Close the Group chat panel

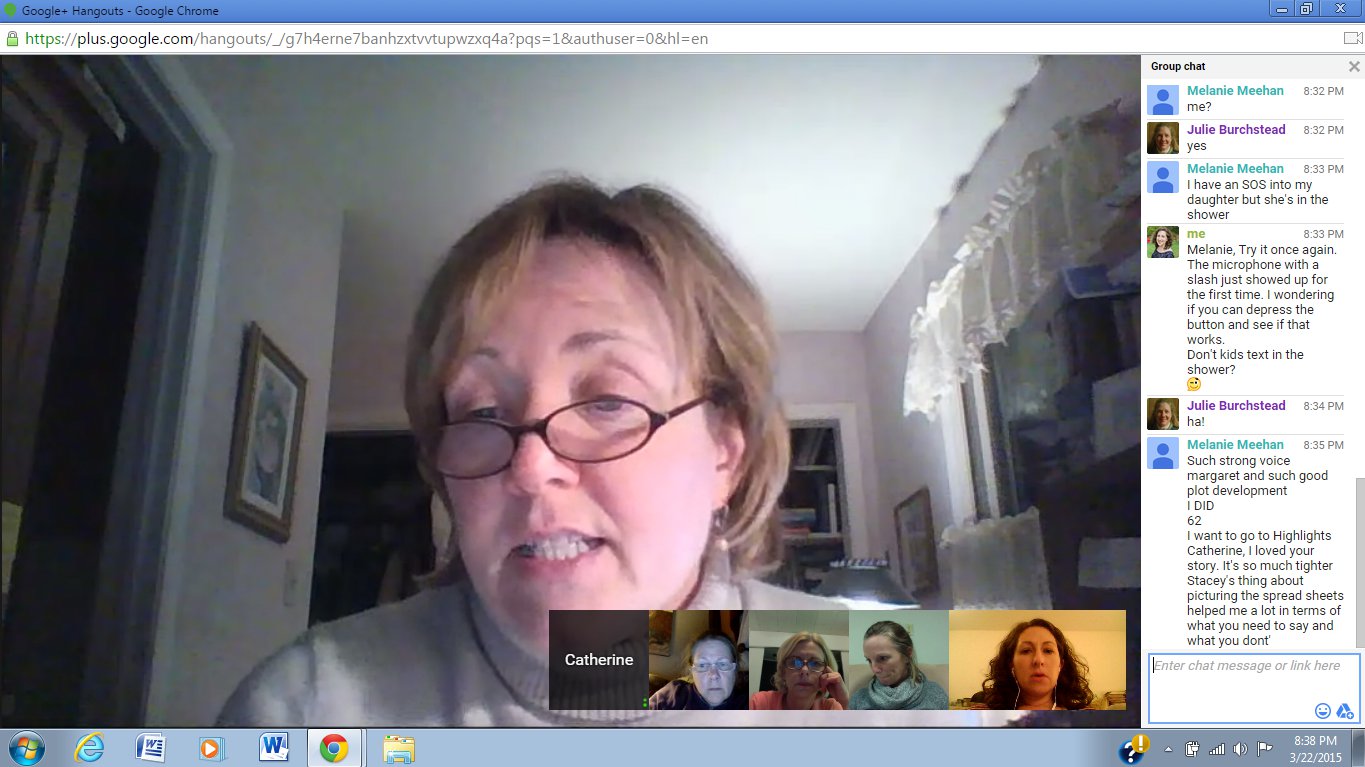1354,67
